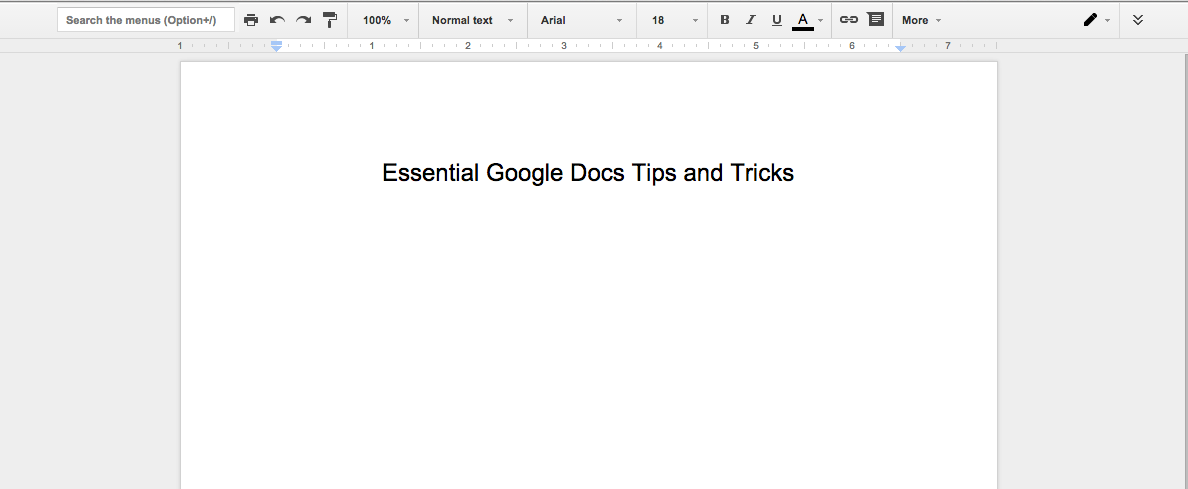Open the text color picker
The width and height of the screenshot is (1188, 489).
click(807, 20)
